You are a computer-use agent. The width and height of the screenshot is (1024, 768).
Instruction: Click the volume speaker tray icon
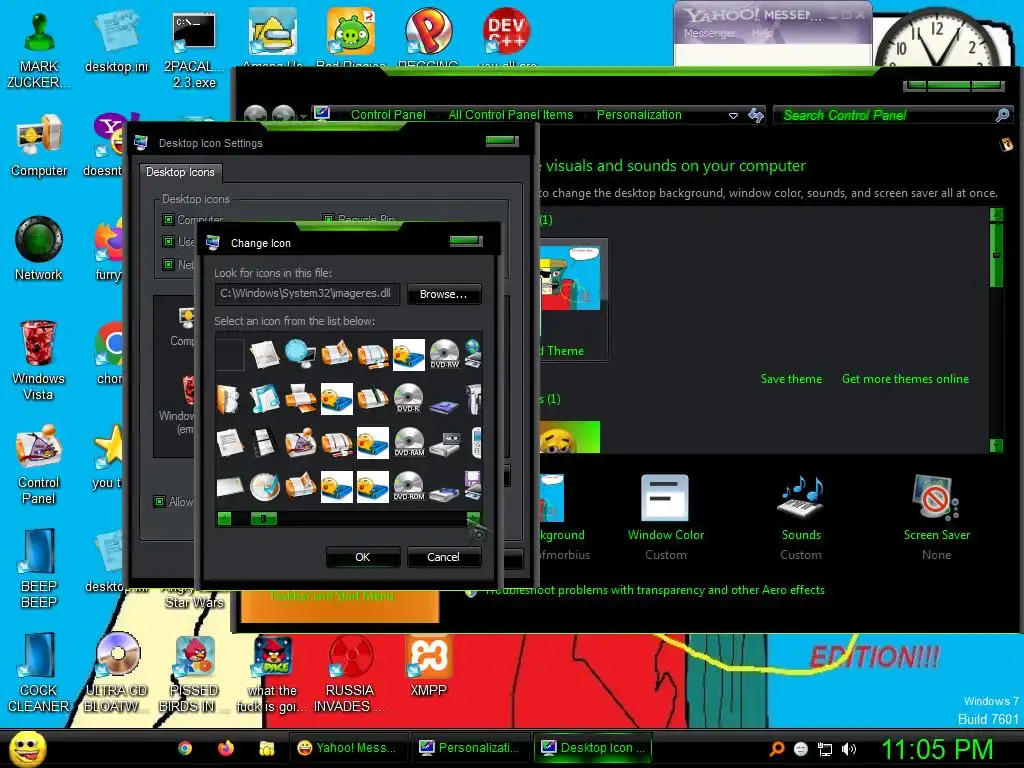(x=849, y=749)
